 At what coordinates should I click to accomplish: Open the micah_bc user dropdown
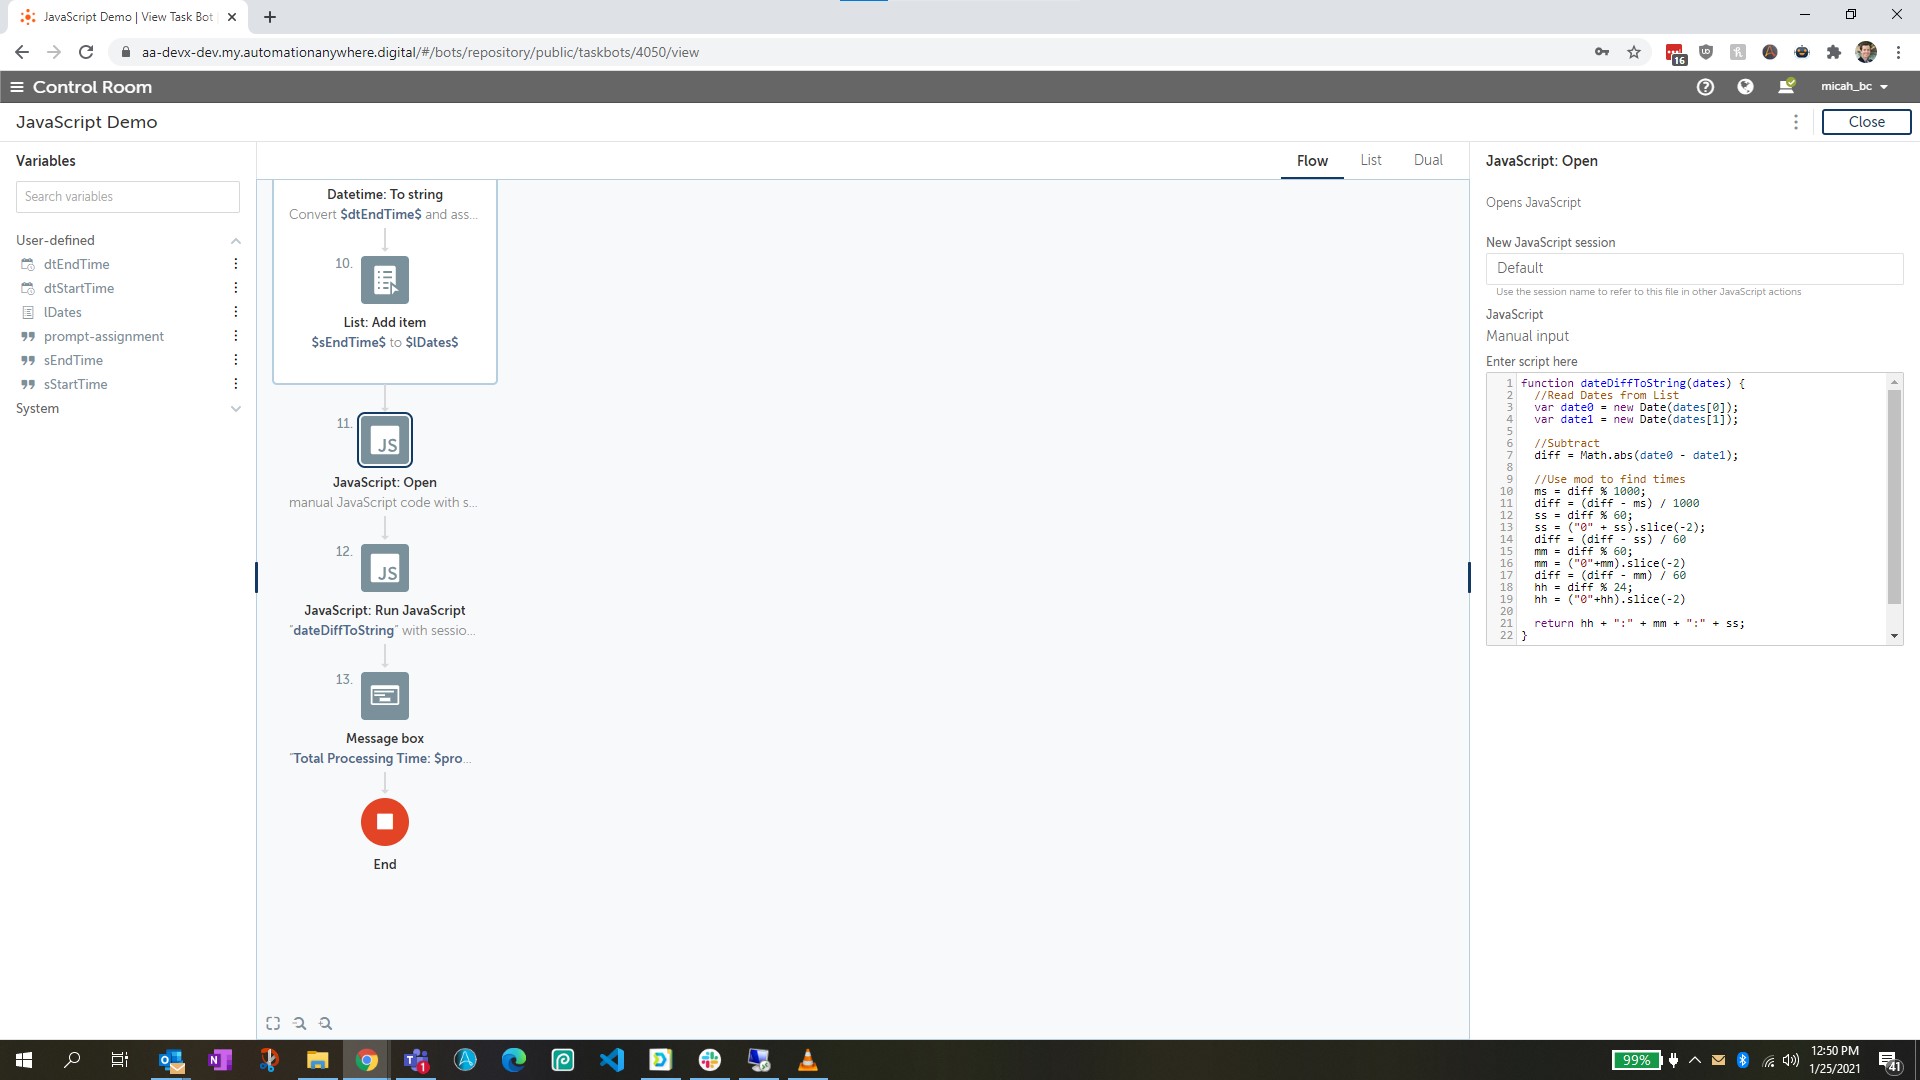pos(1855,87)
